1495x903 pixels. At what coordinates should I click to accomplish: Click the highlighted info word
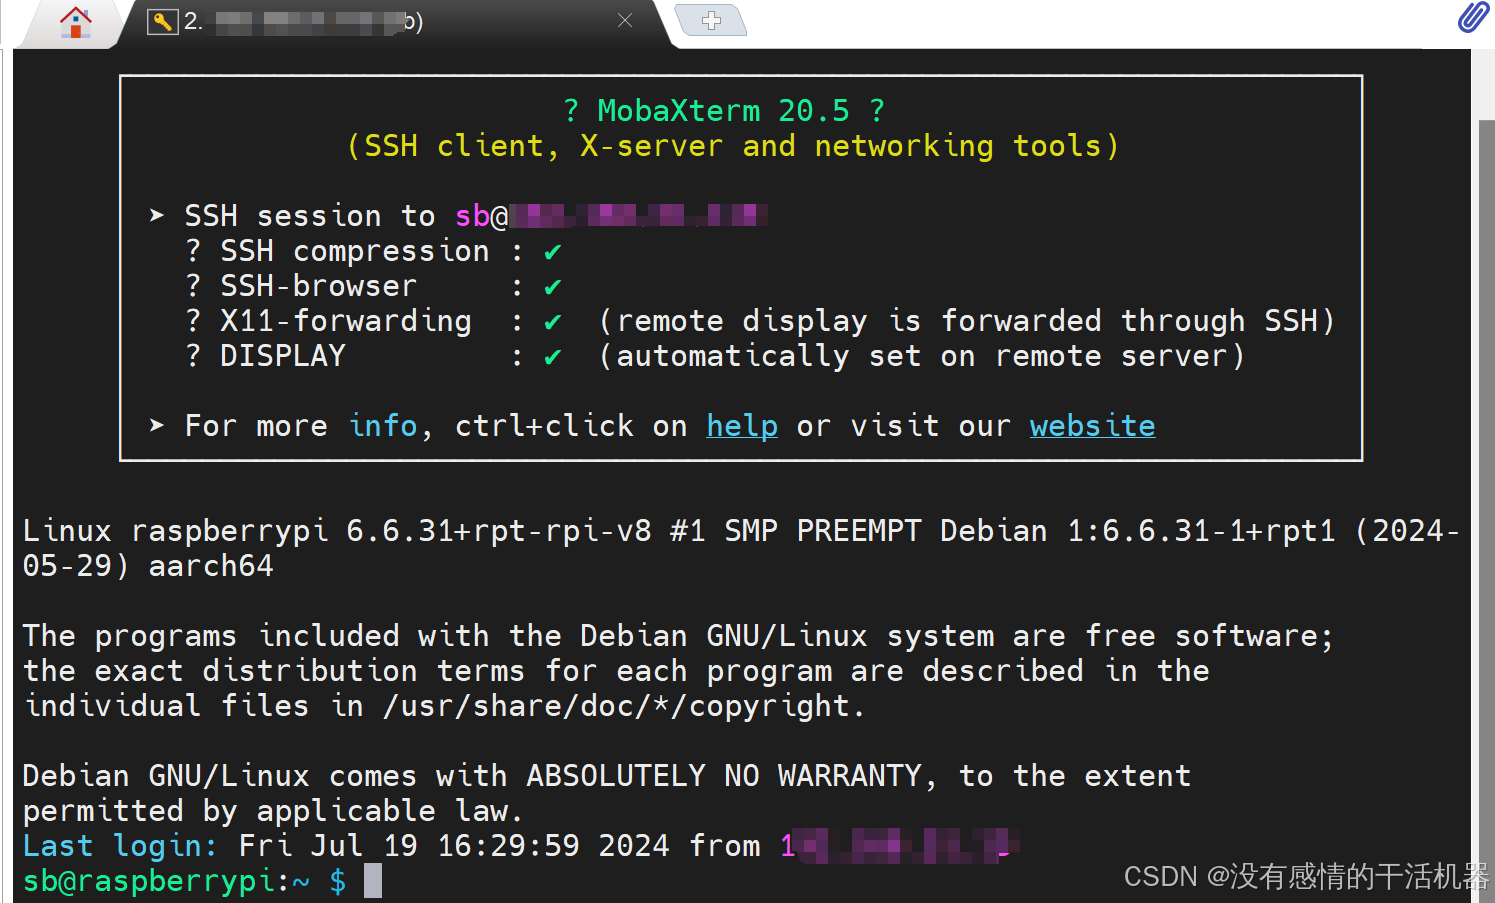(x=383, y=426)
